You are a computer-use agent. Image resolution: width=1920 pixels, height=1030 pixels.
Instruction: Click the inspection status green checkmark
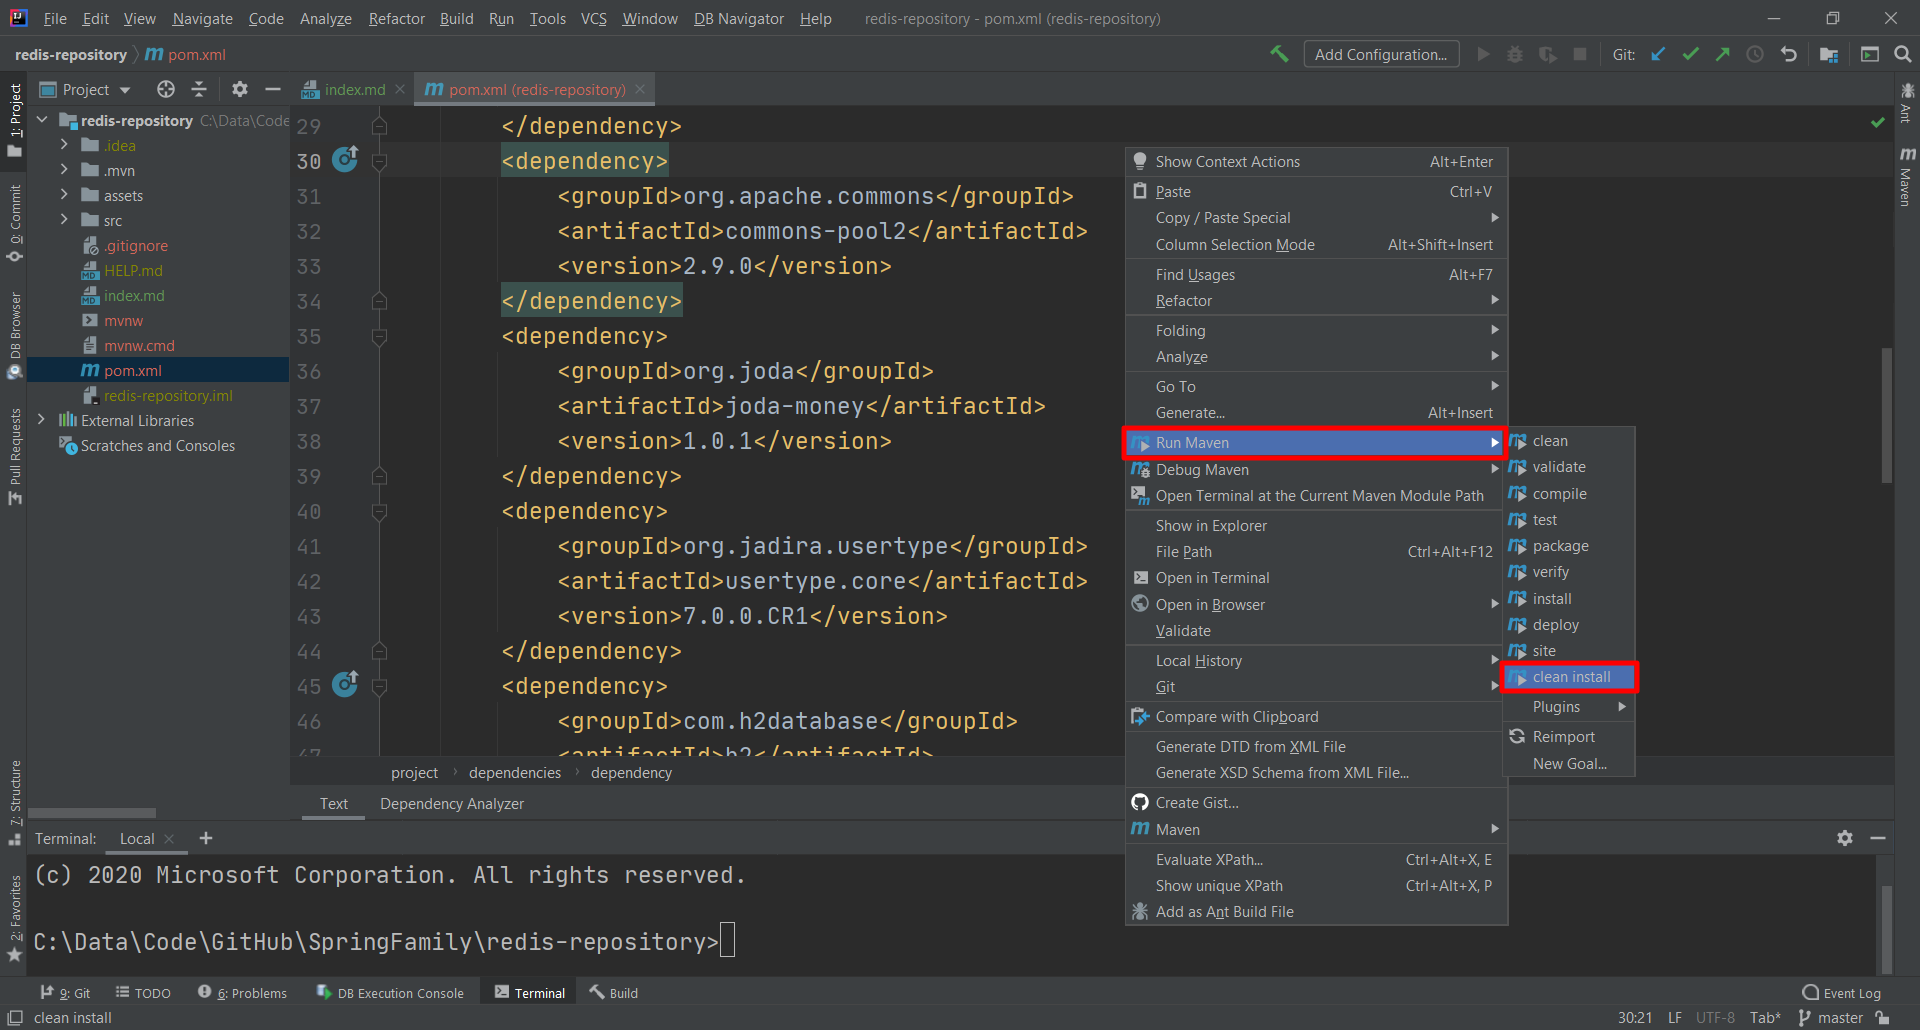pos(1878,122)
